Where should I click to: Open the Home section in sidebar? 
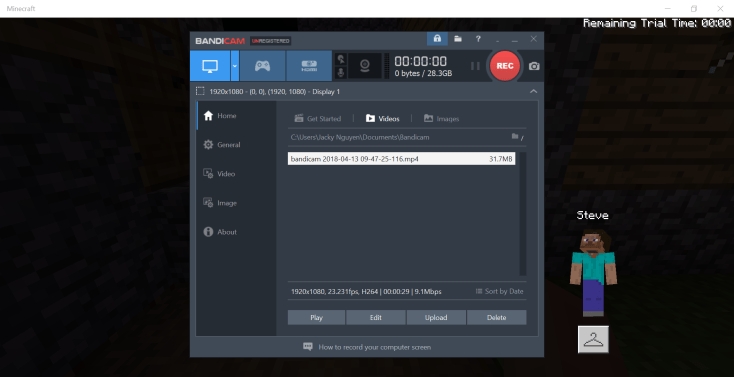point(236,116)
